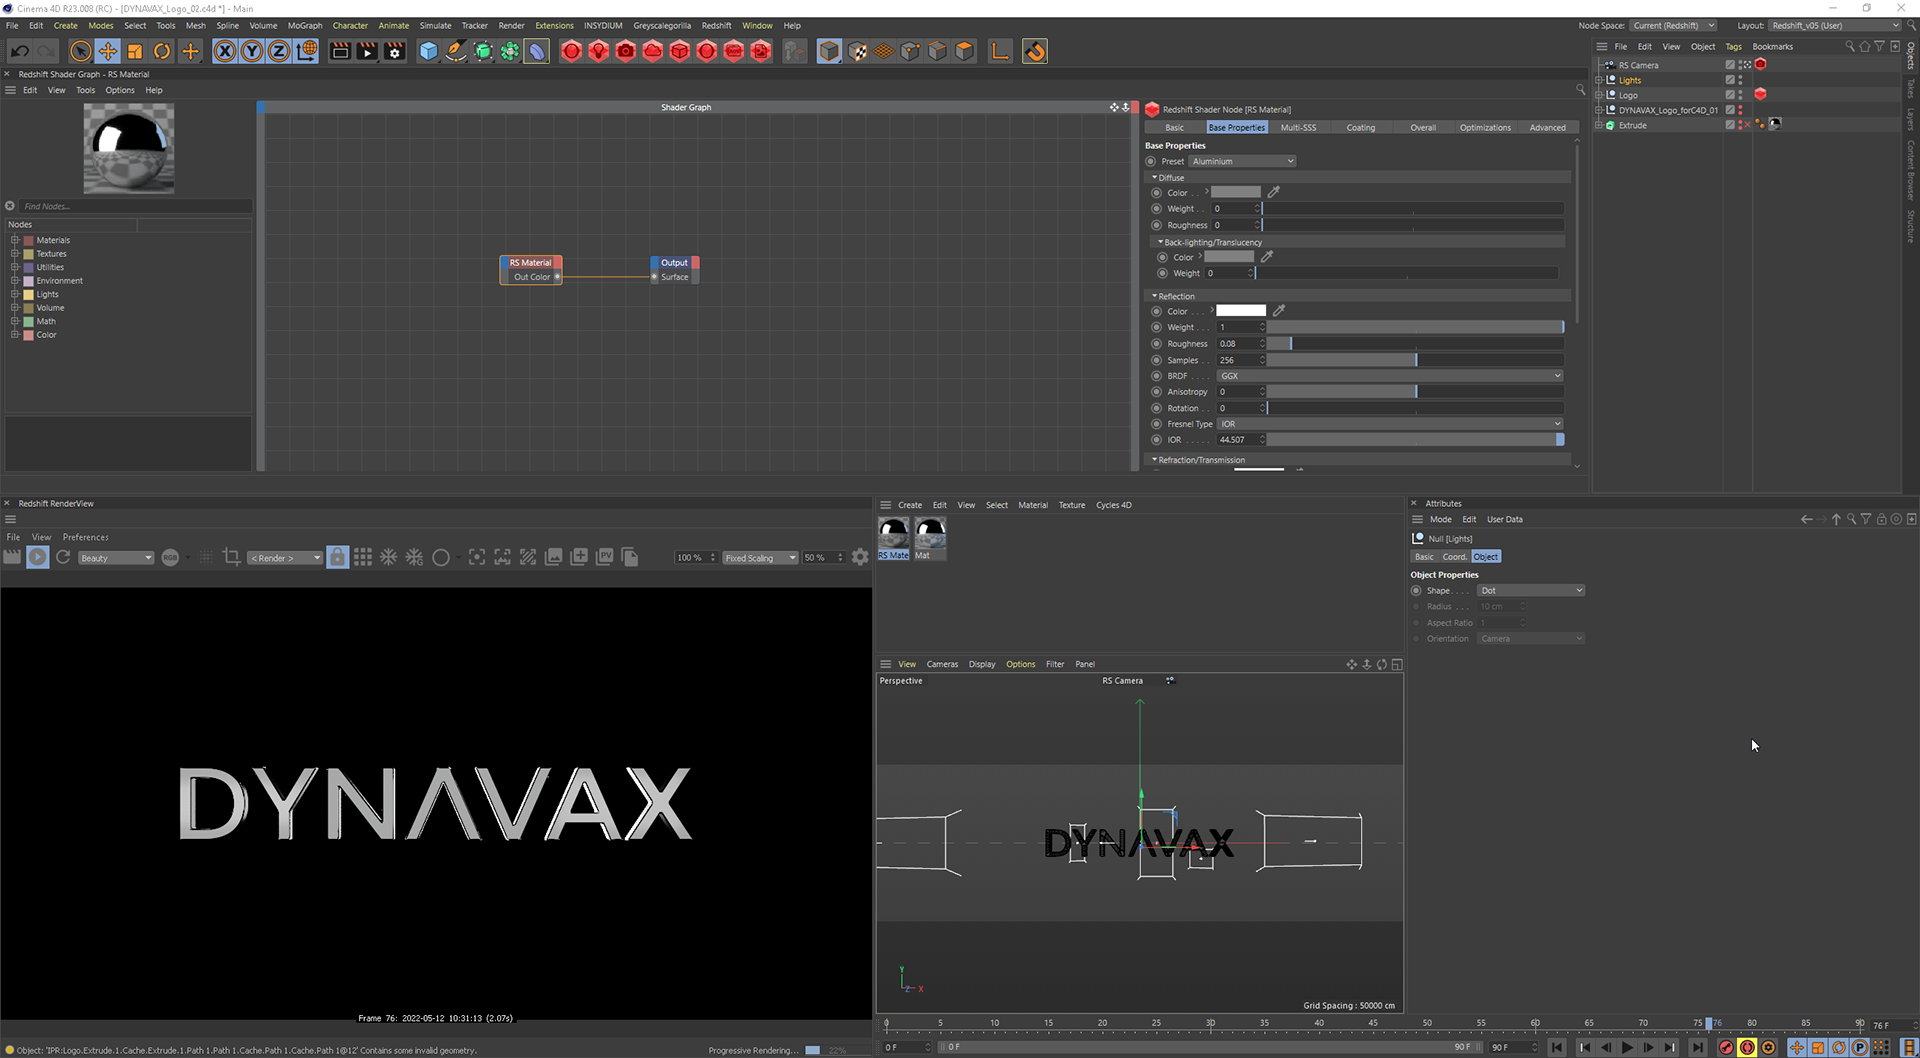Select the Move tool

(108, 51)
